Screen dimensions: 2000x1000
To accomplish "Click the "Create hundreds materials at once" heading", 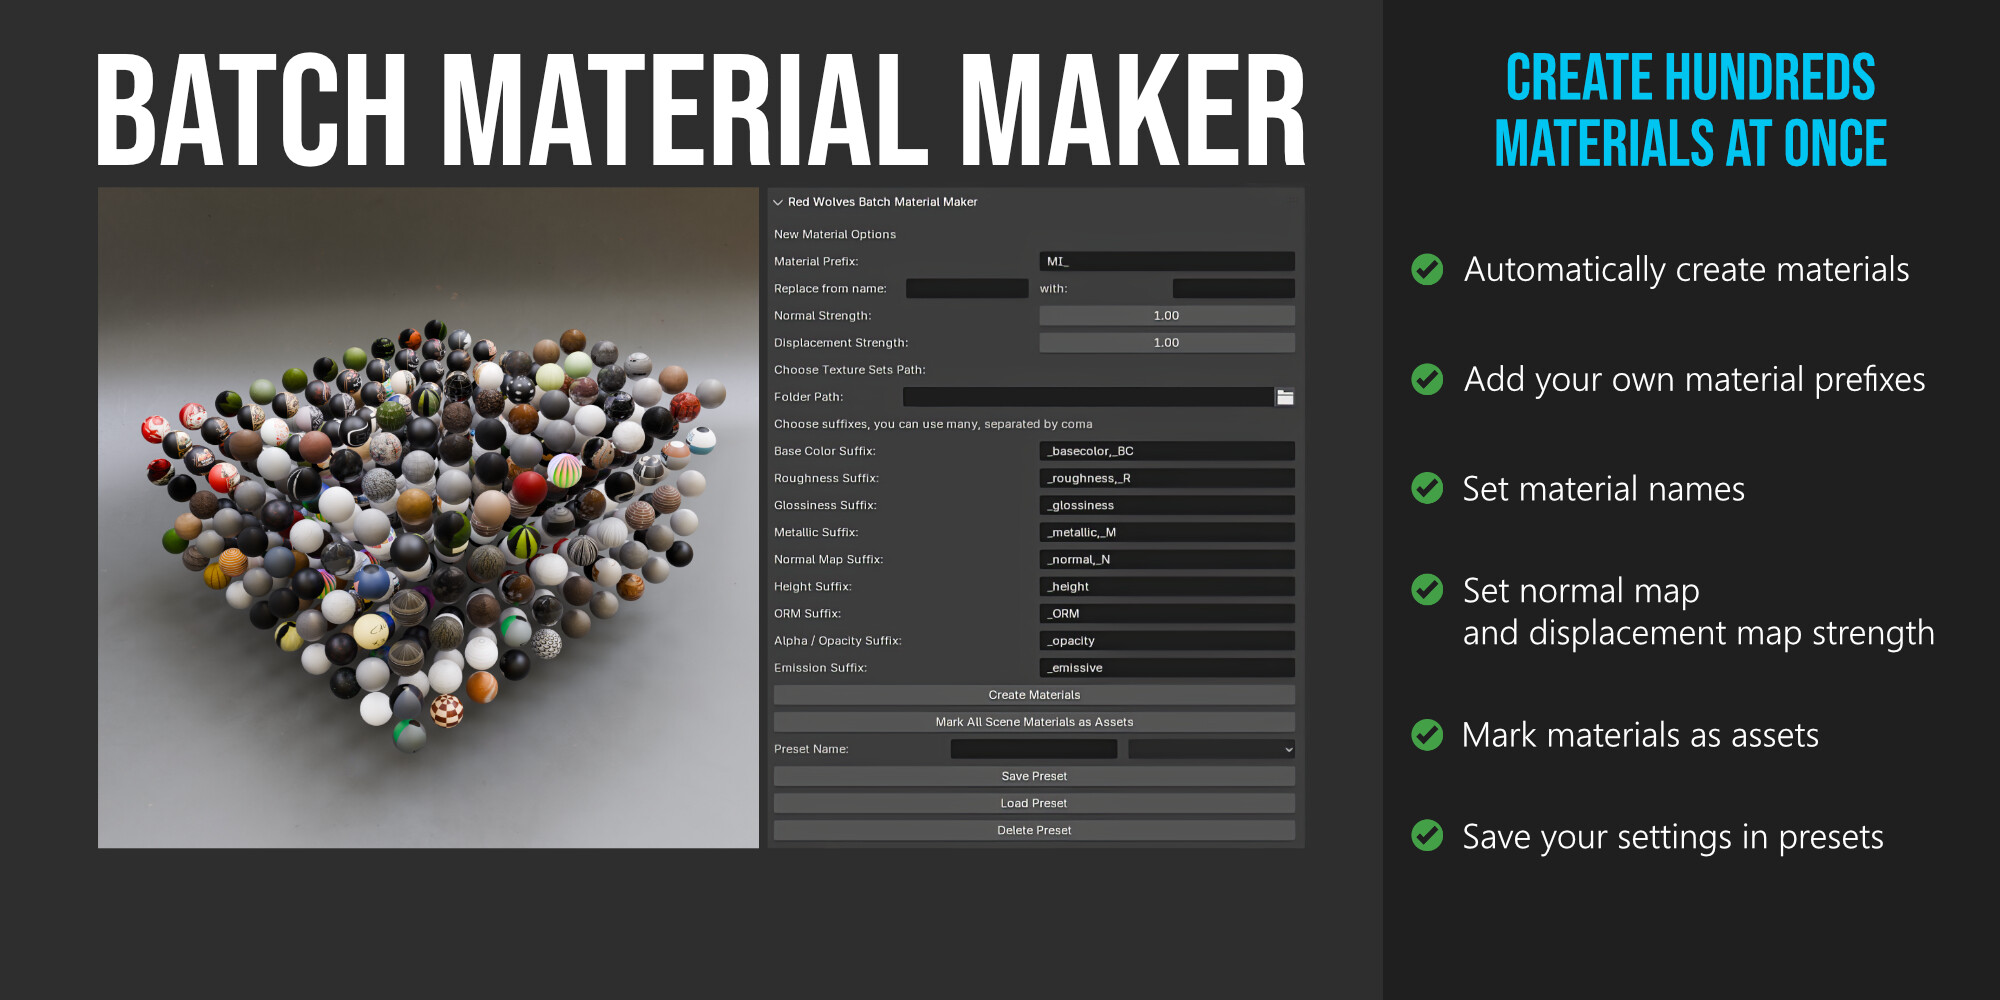I will click(x=1690, y=110).
